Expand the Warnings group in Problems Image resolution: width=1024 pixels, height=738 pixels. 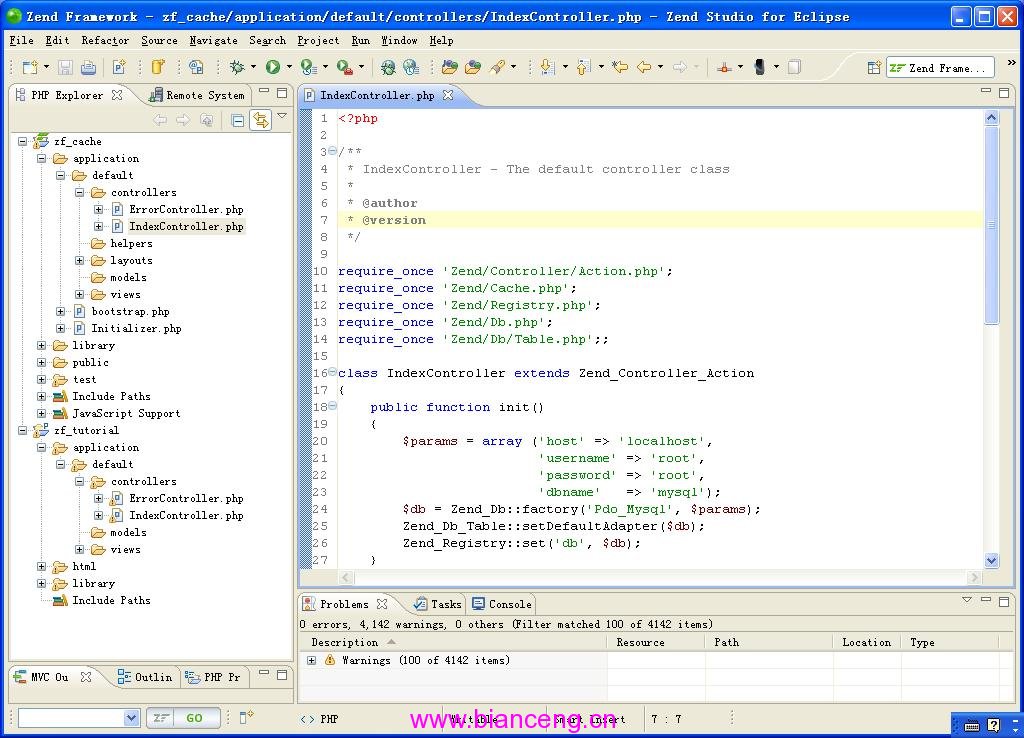click(x=312, y=660)
